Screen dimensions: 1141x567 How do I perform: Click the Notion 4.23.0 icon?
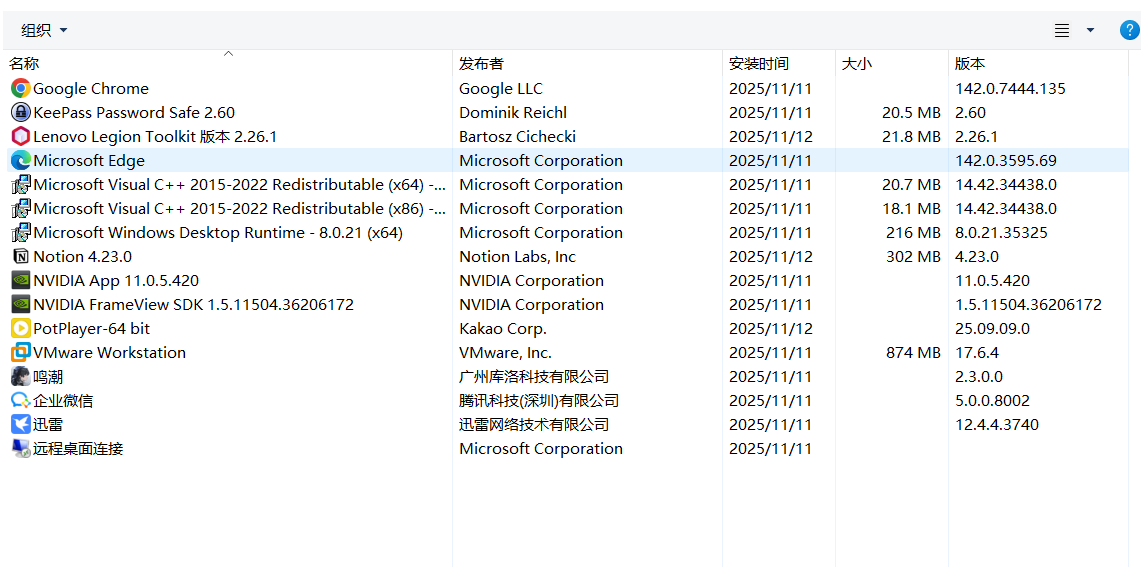coord(20,257)
